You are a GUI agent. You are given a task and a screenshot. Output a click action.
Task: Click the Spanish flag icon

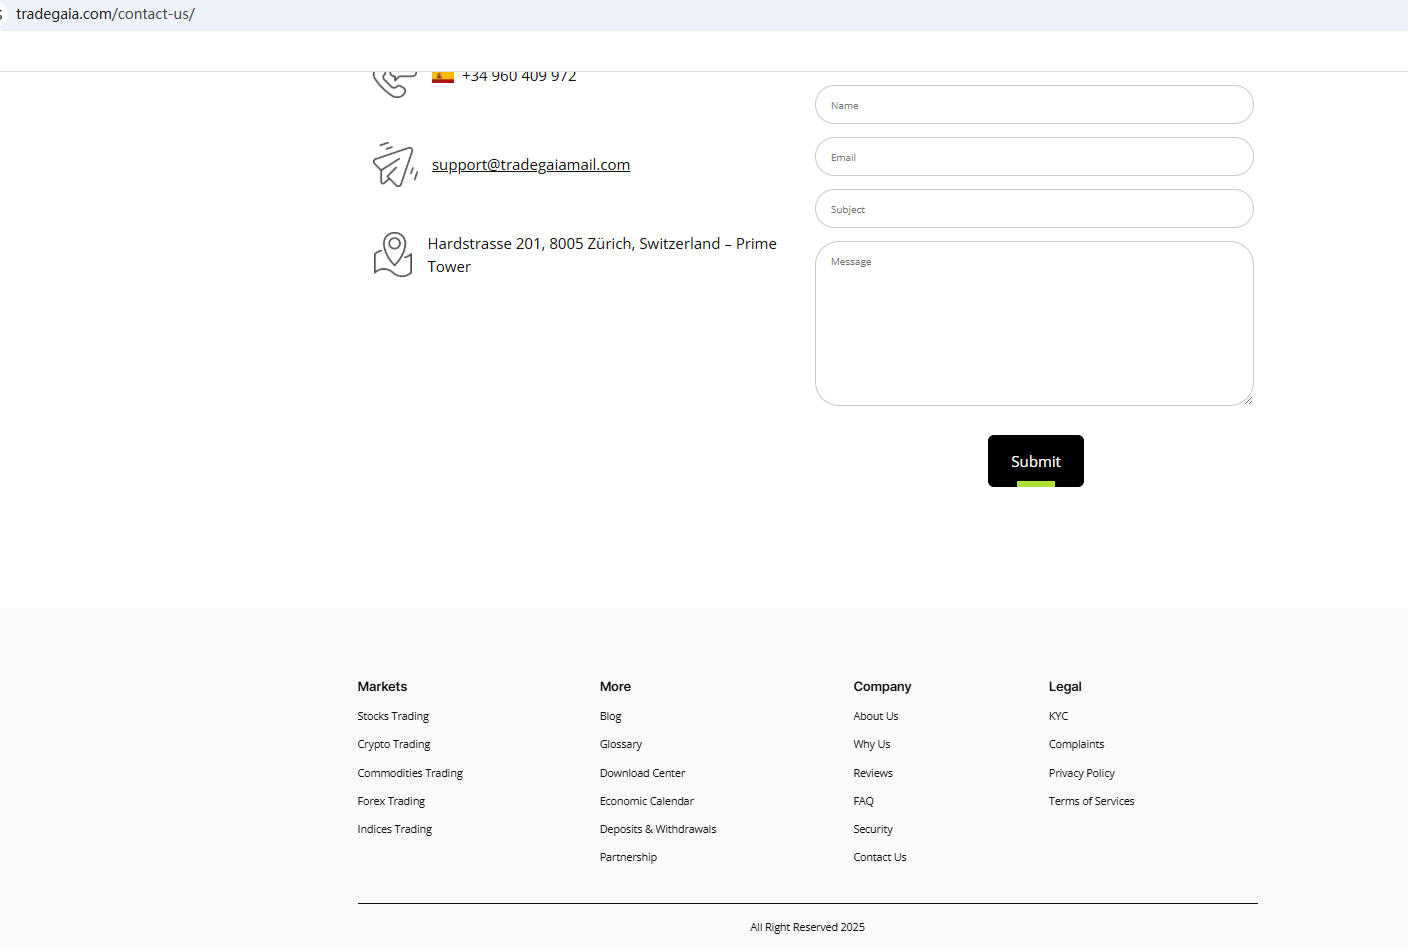pyautogui.click(x=443, y=77)
